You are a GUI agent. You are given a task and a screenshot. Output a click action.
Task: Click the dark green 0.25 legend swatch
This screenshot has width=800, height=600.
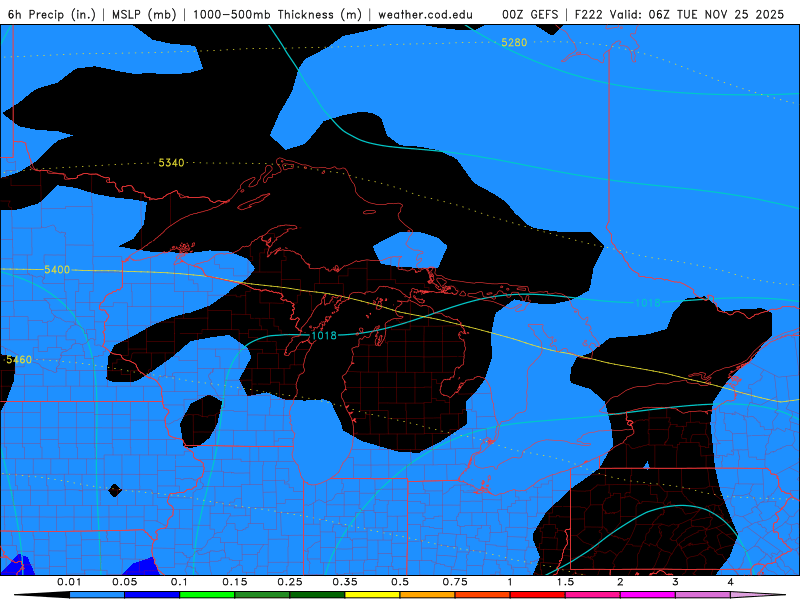[x=317, y=595]
